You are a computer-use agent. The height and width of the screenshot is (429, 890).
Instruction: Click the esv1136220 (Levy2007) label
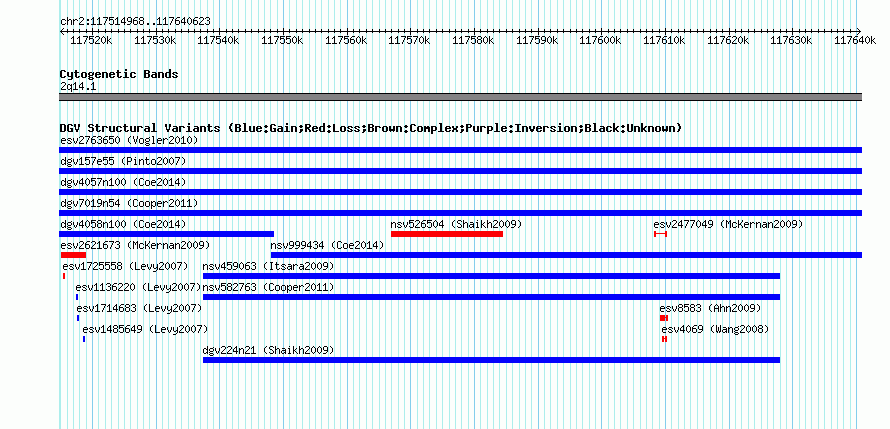(x=138, y=287)
